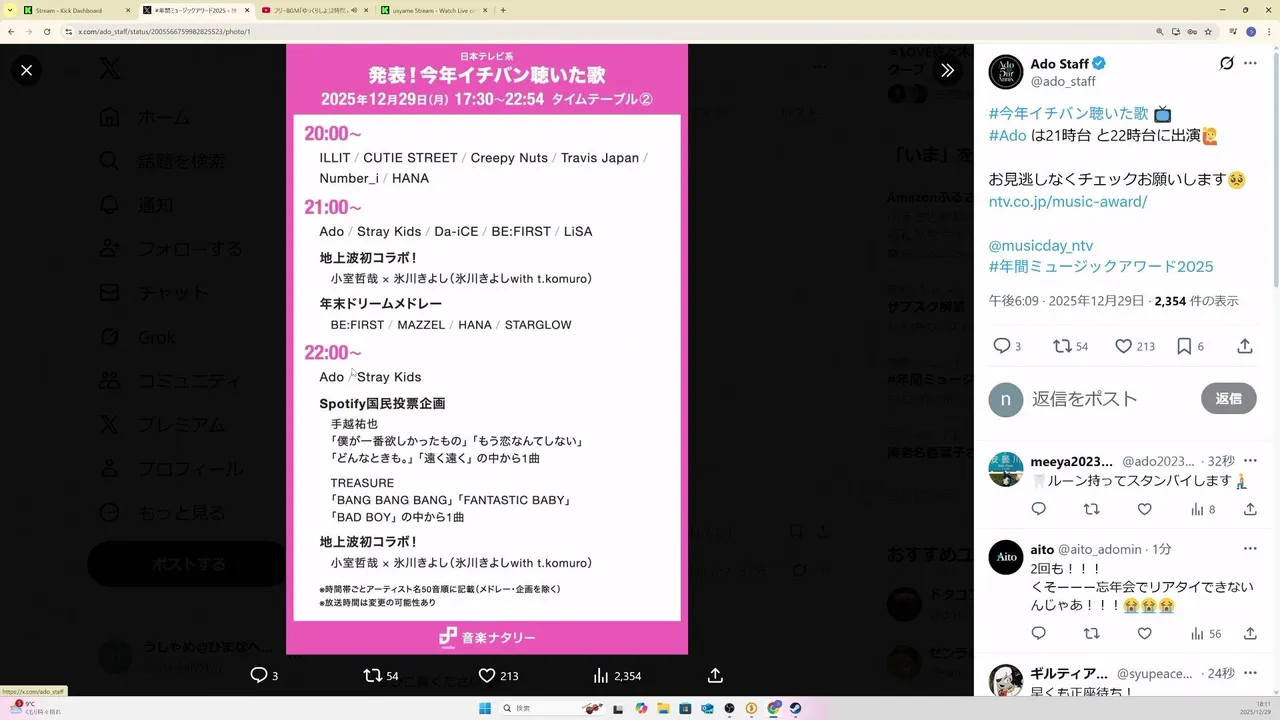Open the #Ado hashtag link
1280x720 pixels.
click(x=1008, y=135)
